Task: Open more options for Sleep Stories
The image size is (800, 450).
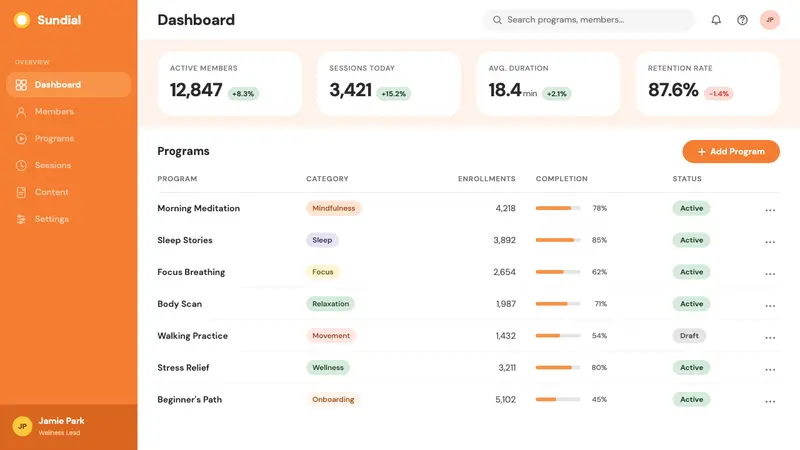Action: (x=770, y=242)
